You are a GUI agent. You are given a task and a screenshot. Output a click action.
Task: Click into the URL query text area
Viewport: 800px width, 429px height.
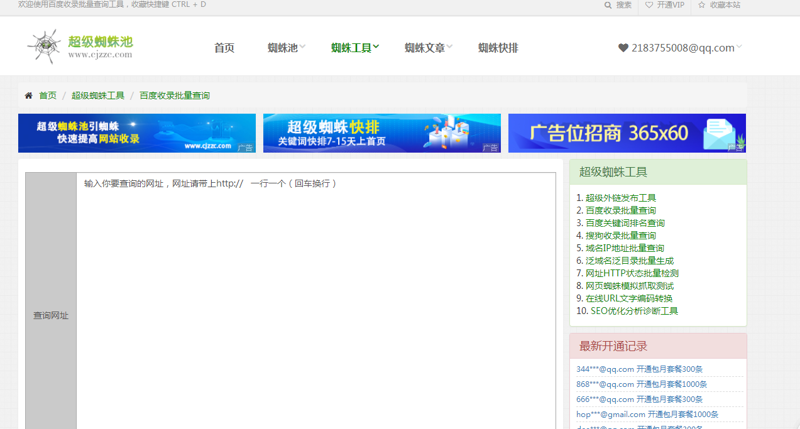pyautogui.click(x=316, y=301)
